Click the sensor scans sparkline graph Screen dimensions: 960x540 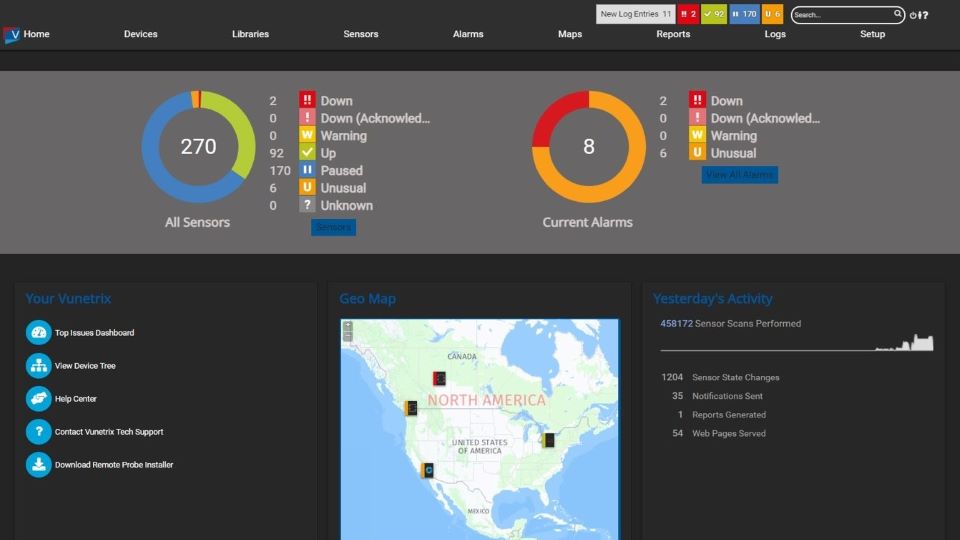pos(797,342)
